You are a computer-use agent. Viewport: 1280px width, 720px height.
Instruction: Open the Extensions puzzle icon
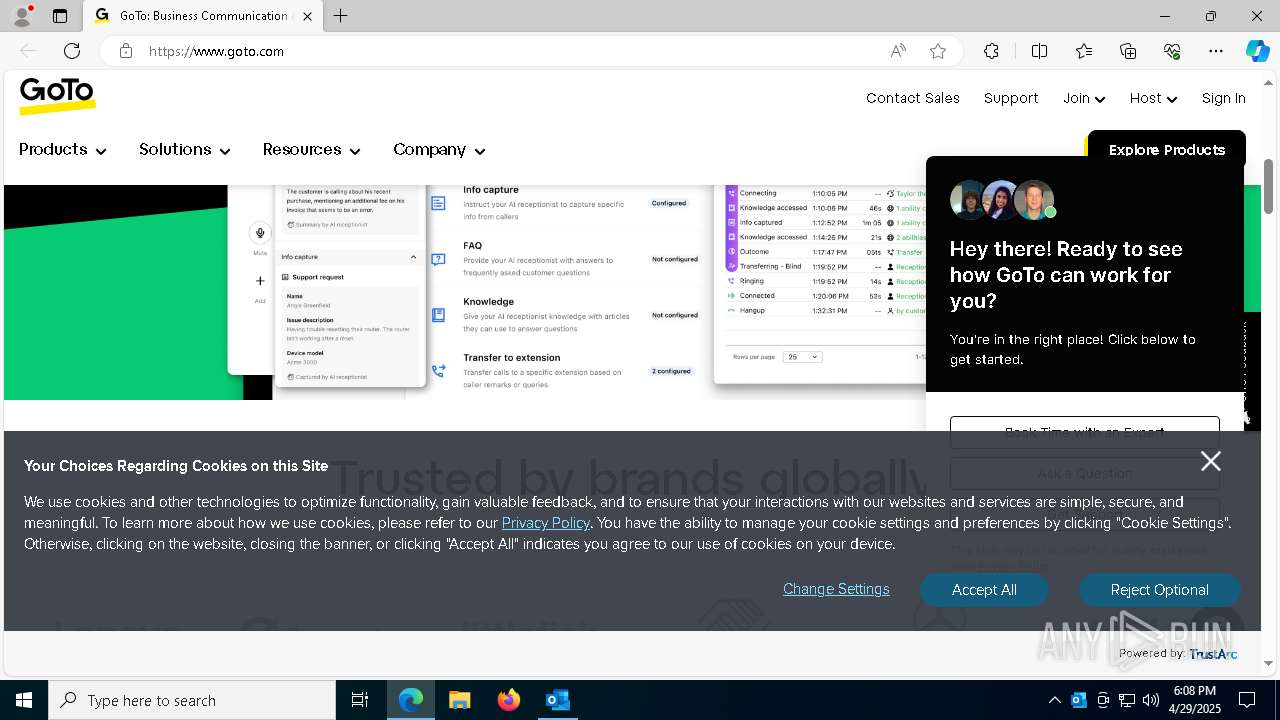pyautogui.click(x=991, y=51)
